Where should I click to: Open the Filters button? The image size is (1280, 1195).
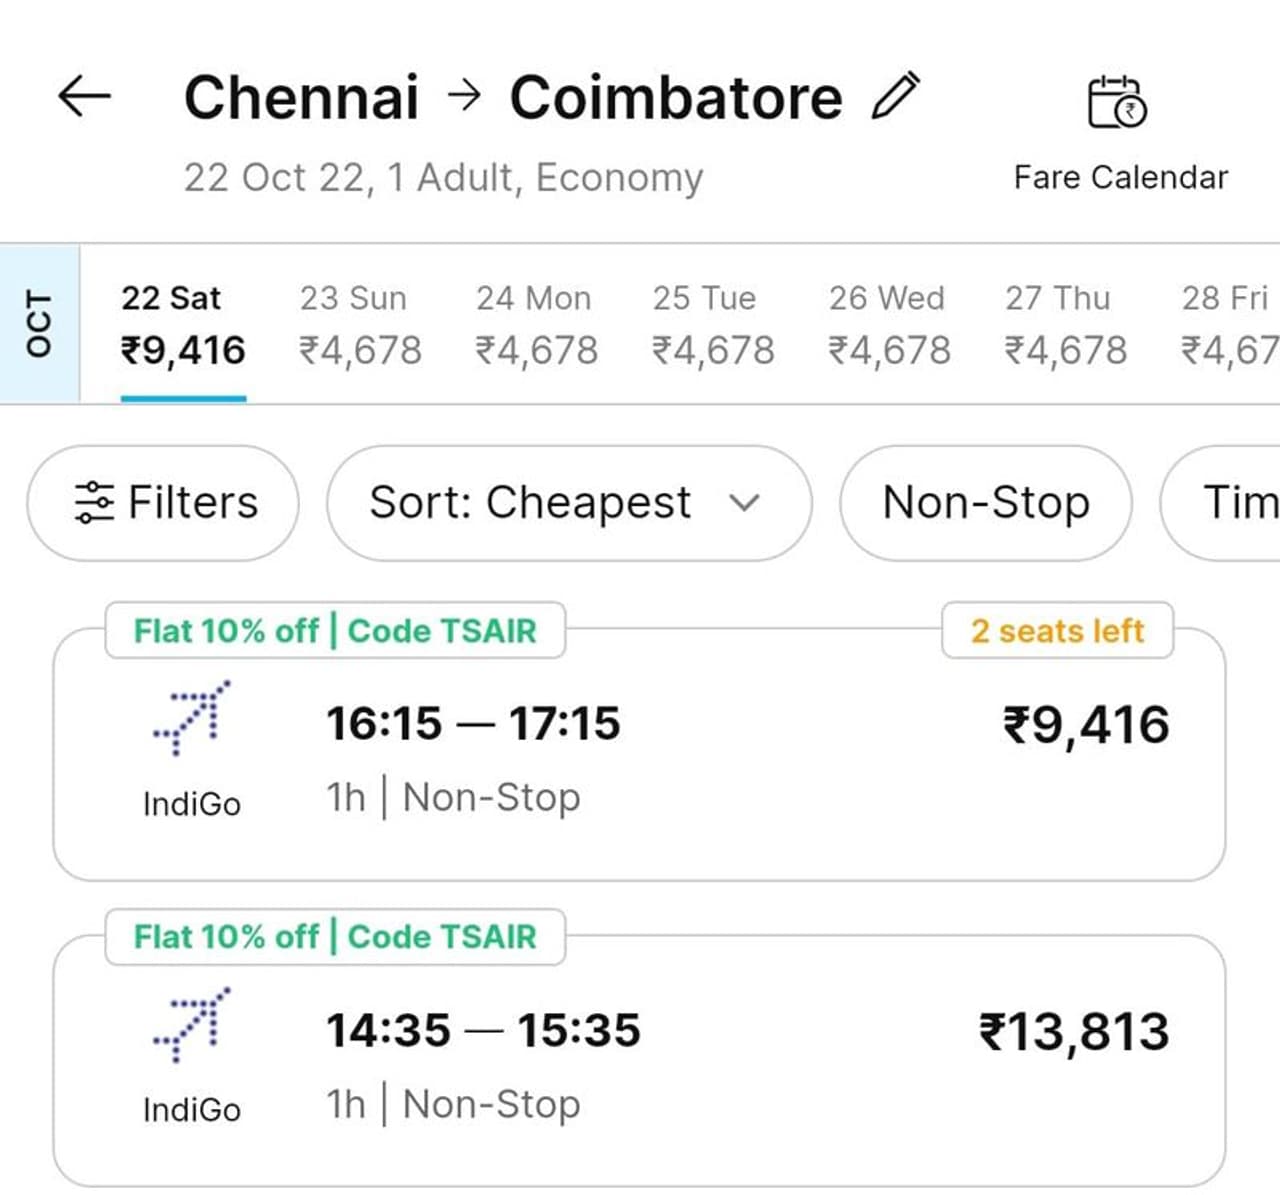pyautogui.click(x=163, y=502)
